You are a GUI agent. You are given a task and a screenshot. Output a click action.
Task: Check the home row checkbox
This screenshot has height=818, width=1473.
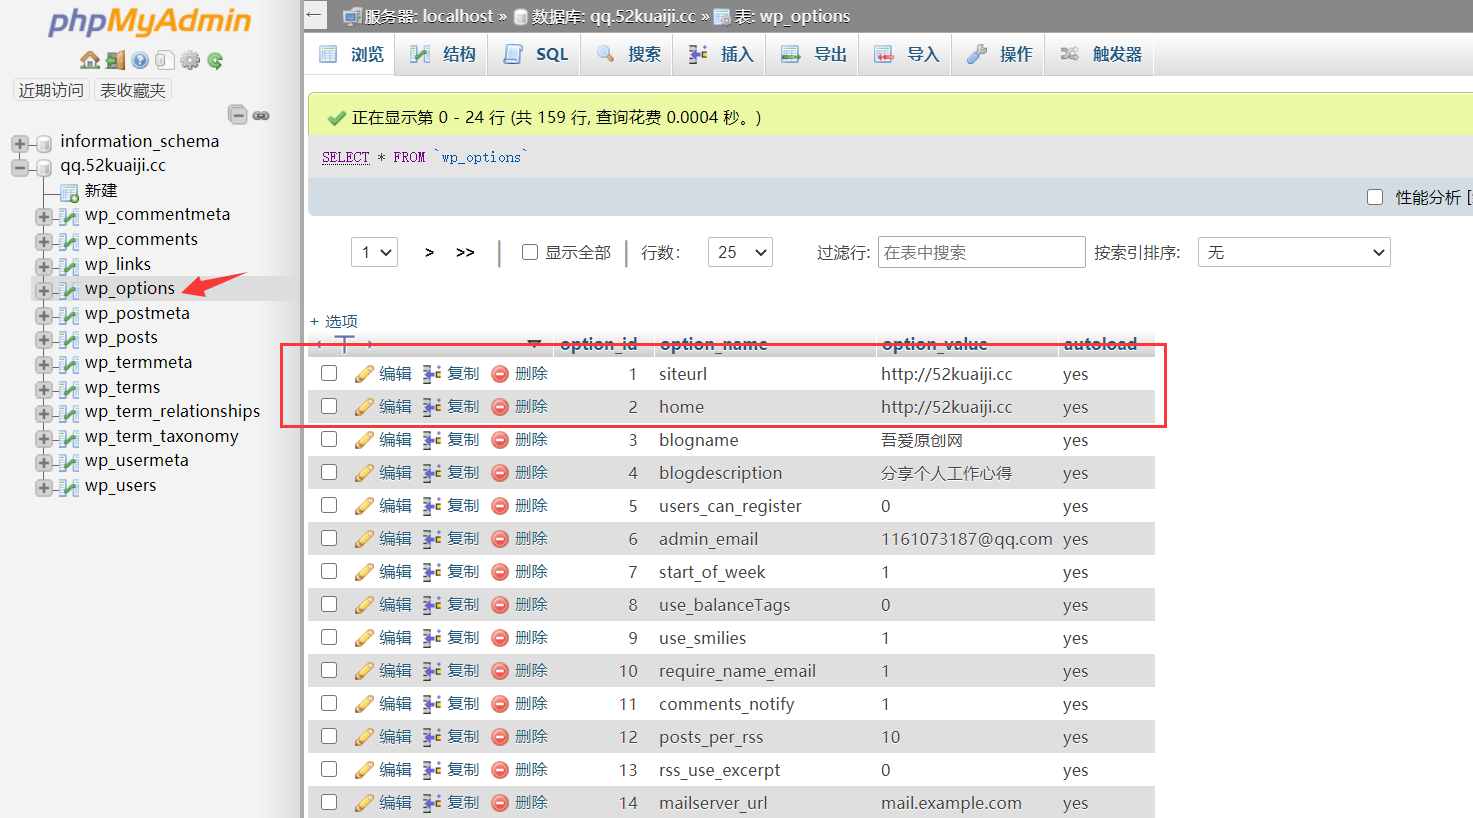329,406
